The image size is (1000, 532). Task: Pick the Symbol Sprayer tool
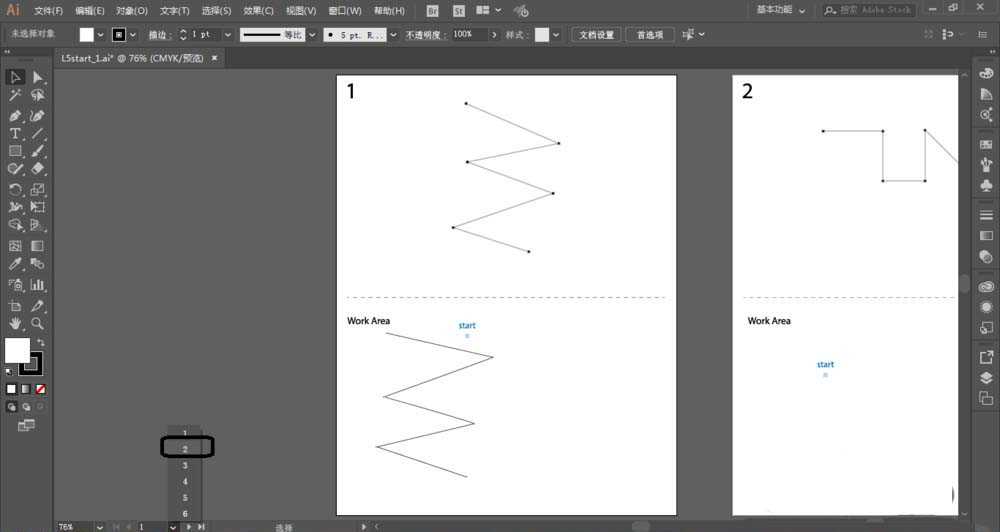tap(15, 284)
